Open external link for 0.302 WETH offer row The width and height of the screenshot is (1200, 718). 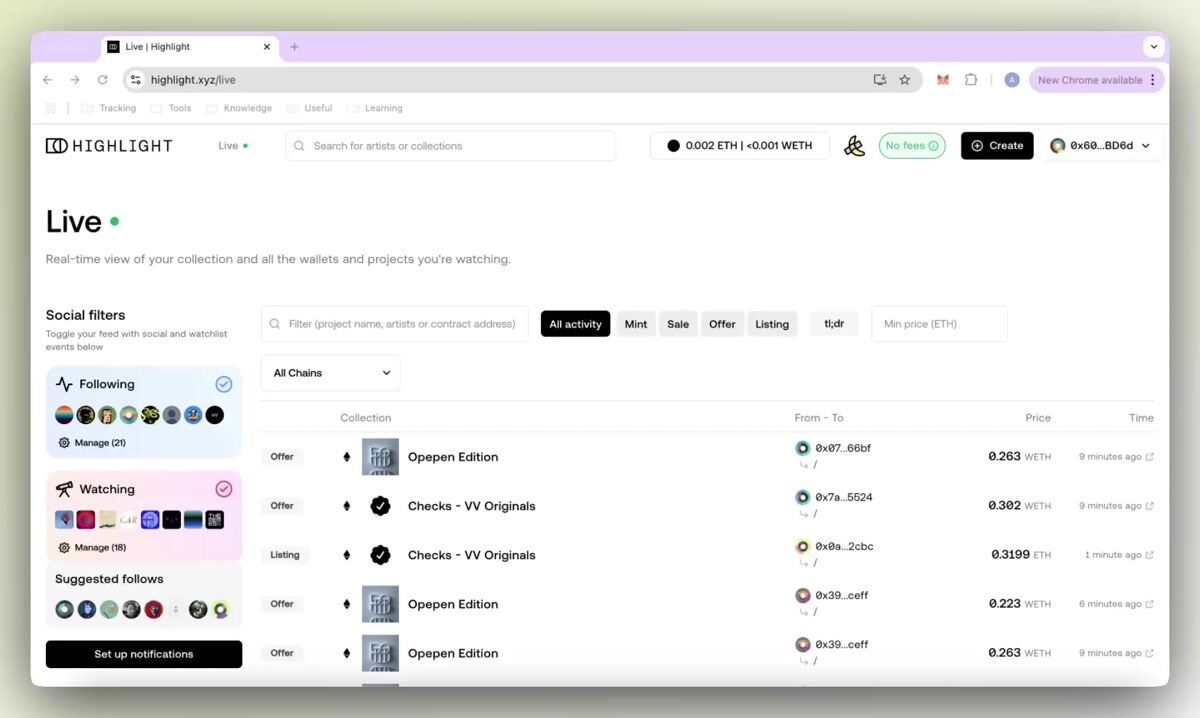[x=1149, y=506]
